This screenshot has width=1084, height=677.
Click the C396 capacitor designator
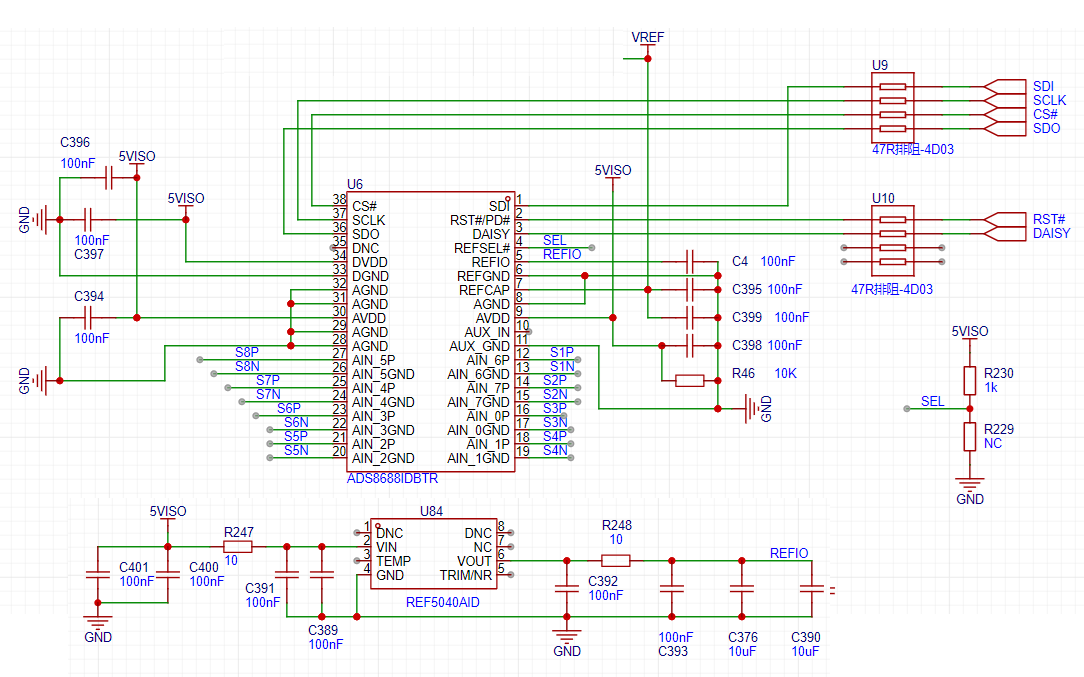pyautogui.click(x=75, y=142)
